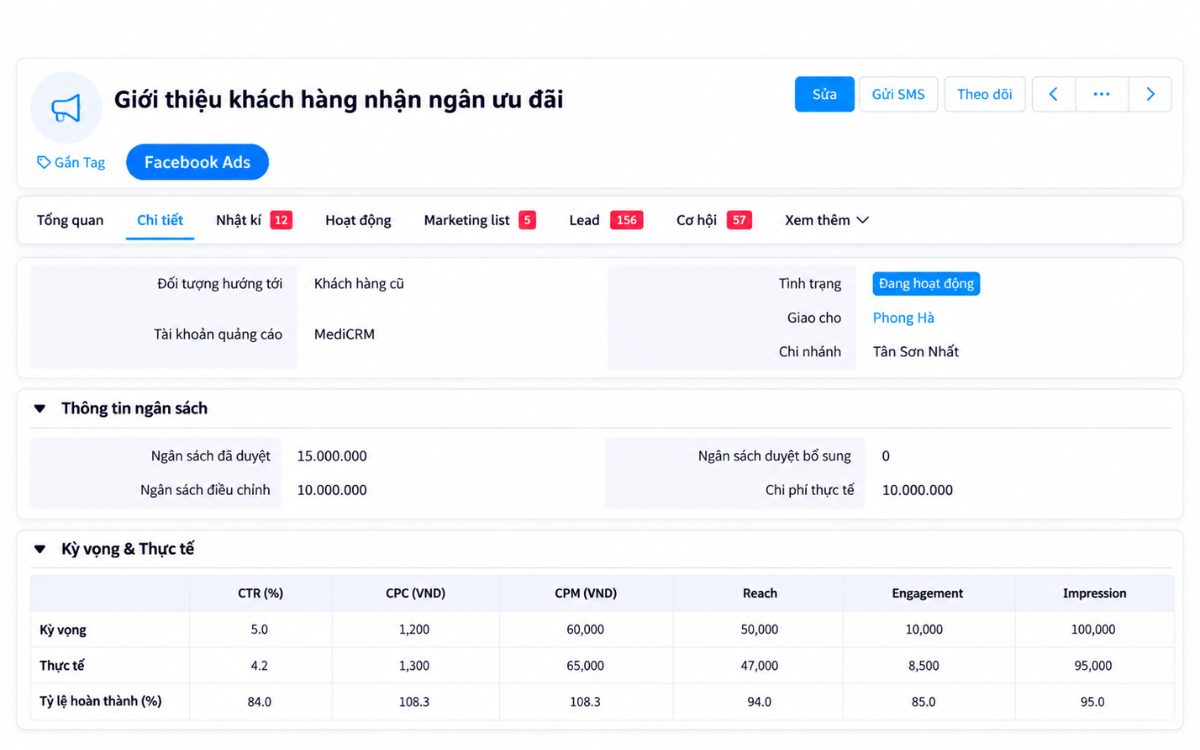Image resolution: width=1200 pixels, height=750 pixels.
Task: Open the Phong Hà assignee link
Action: point(904,318)
